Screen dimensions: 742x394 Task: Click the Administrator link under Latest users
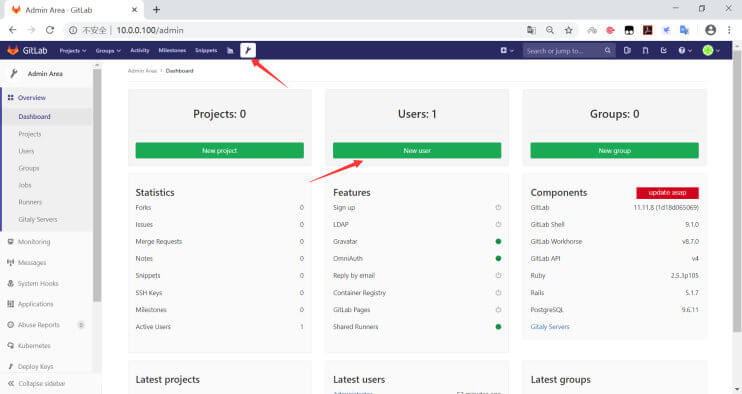[353, 392]
